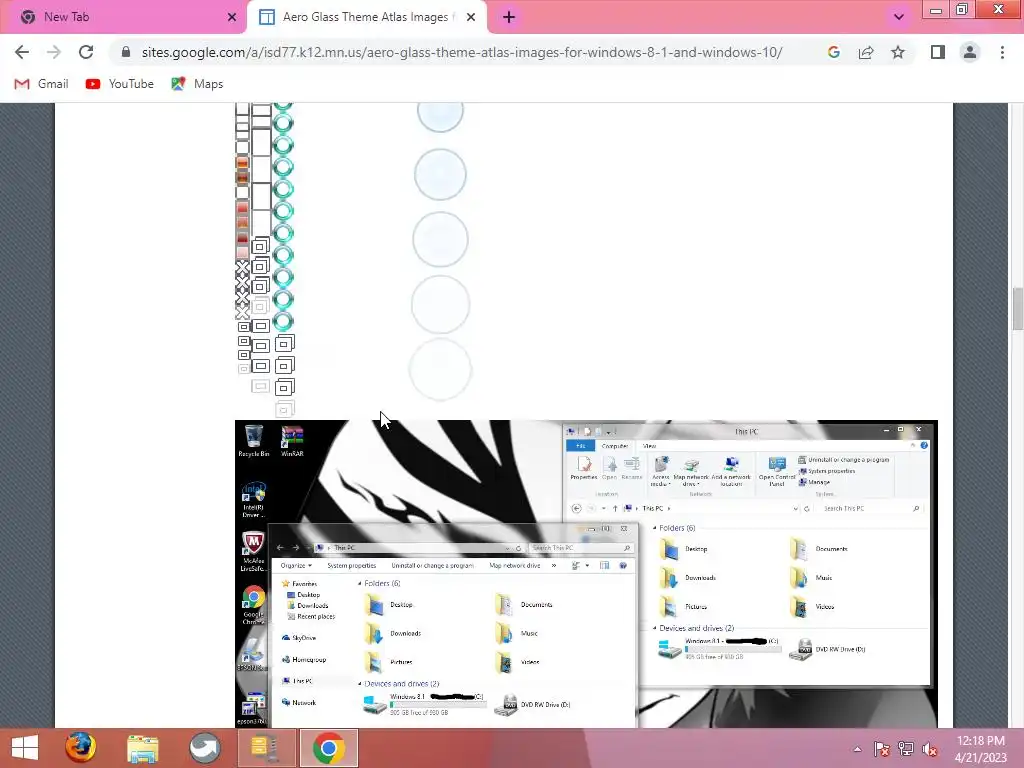Switch to the New Tab tab
Viewport: 1024px width, 768px height.
click(122, 17)
